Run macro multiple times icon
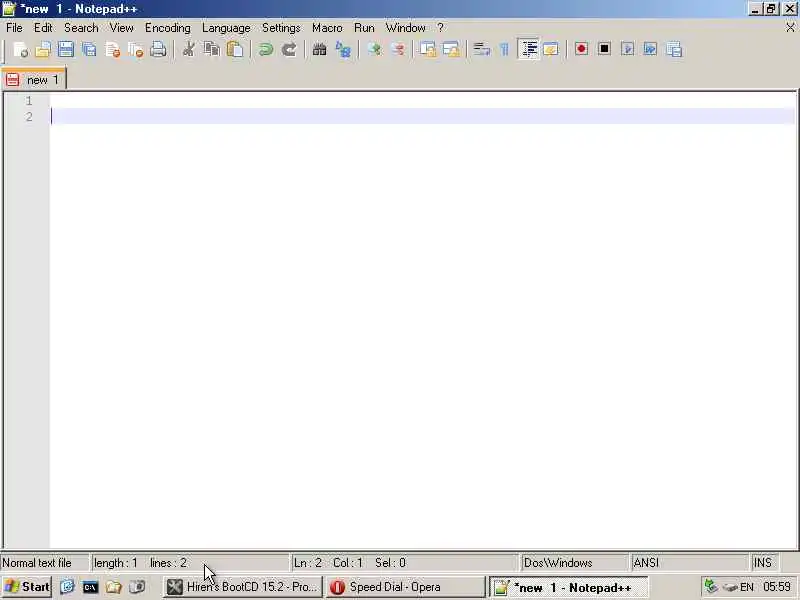Image resolution: width=800 pixels, height=600 pixels. [651, 49]
